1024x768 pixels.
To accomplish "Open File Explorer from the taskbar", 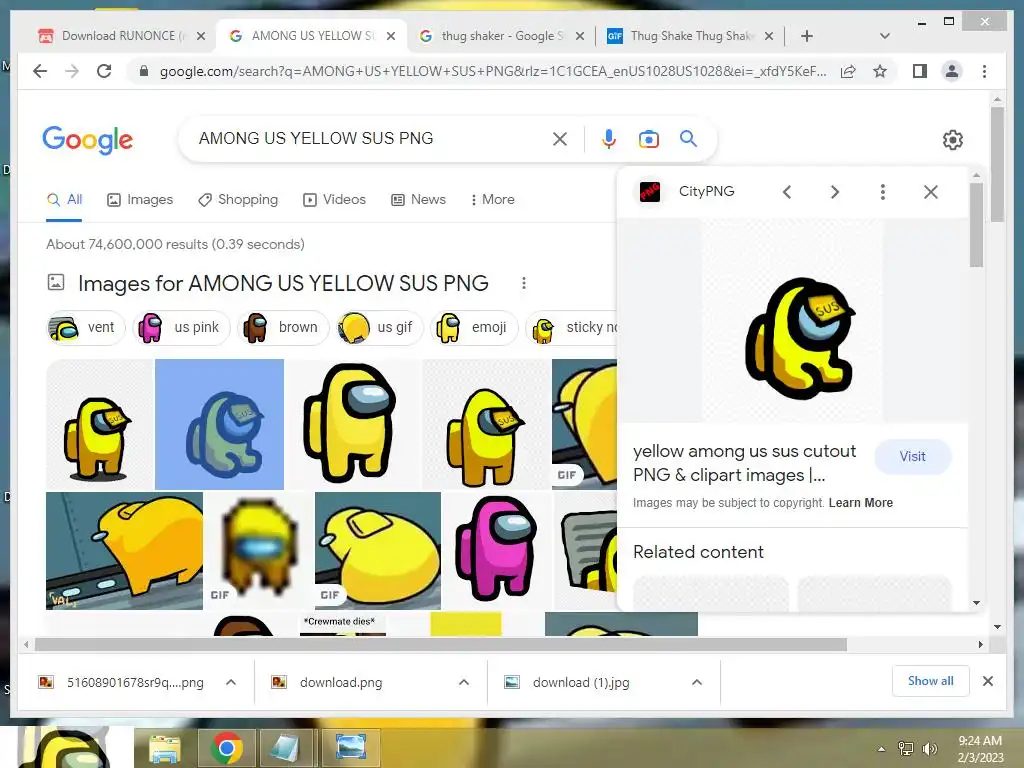I will click(x=165, y=748).
